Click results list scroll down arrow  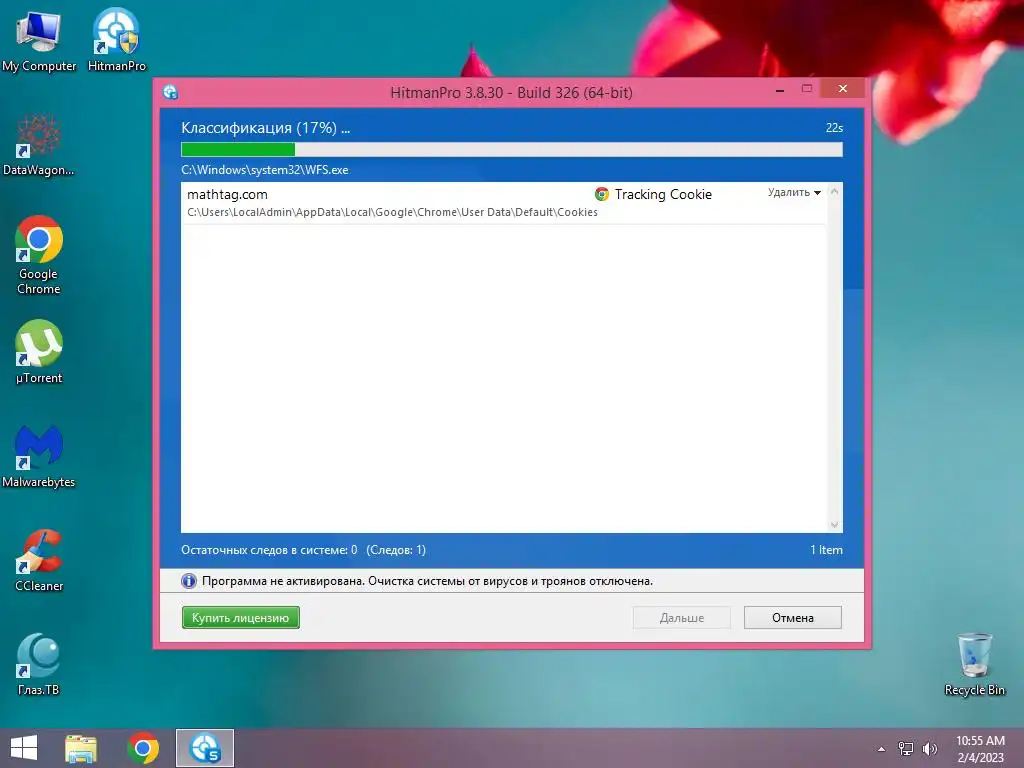(x=834, y=524)
